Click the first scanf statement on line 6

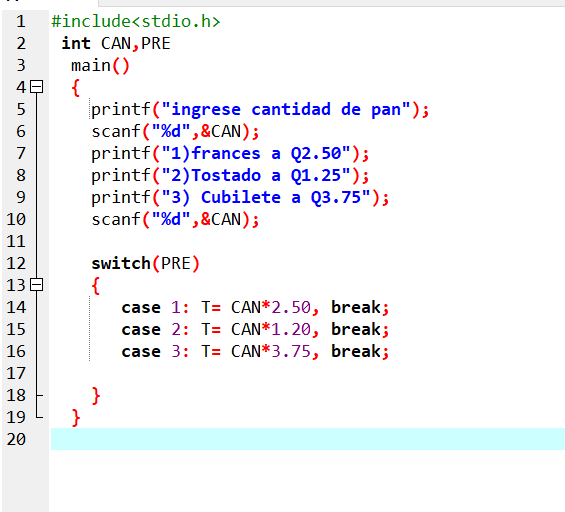pyautogui.click(x=175, y=132)
